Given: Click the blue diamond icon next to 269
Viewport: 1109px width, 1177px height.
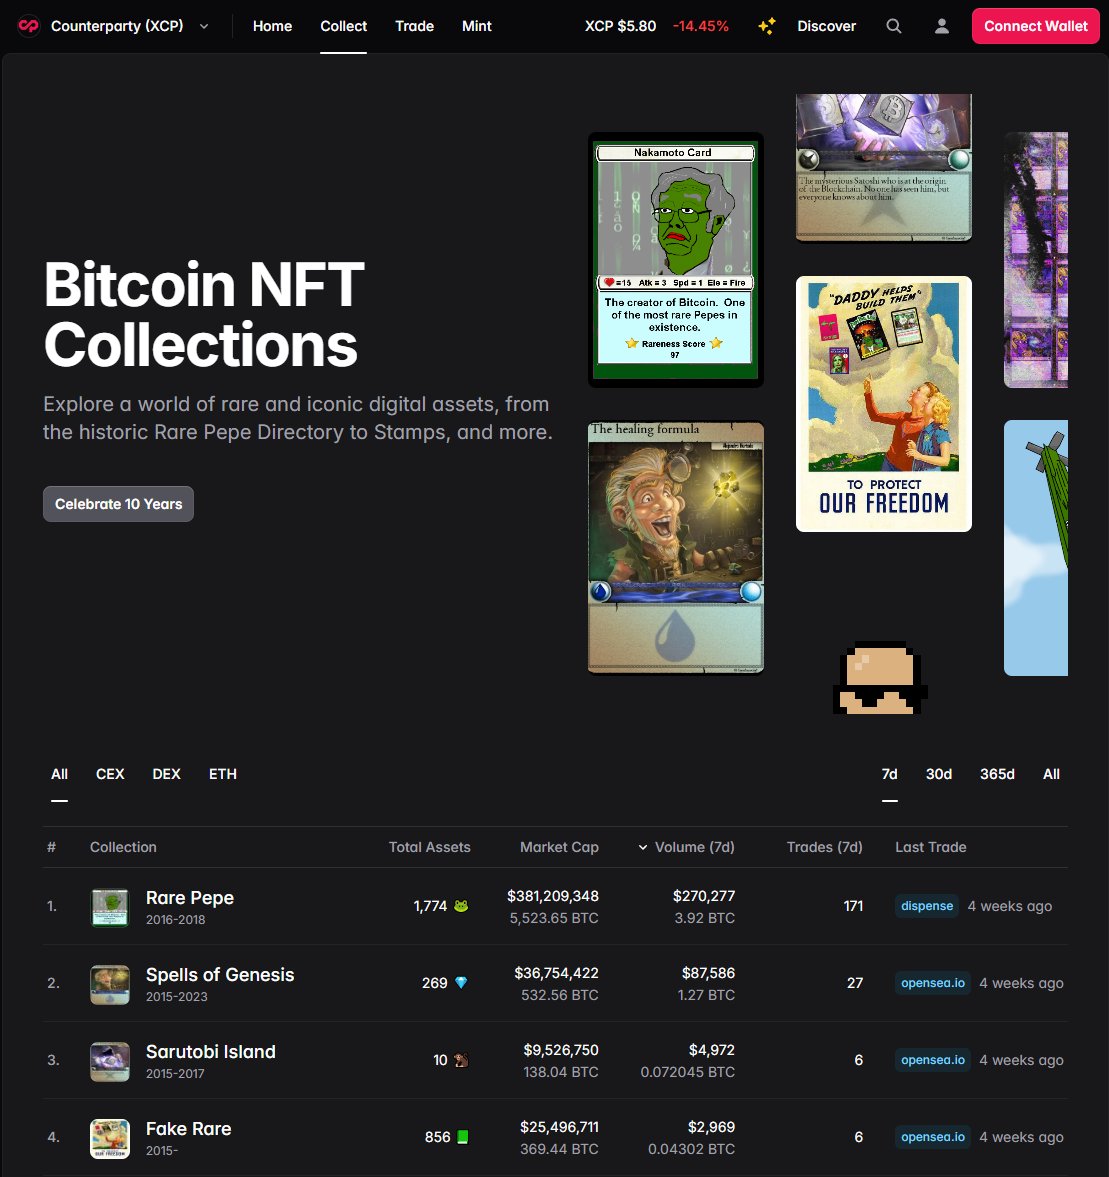Looking at the screenshot, I should click(x=461, y=983).
